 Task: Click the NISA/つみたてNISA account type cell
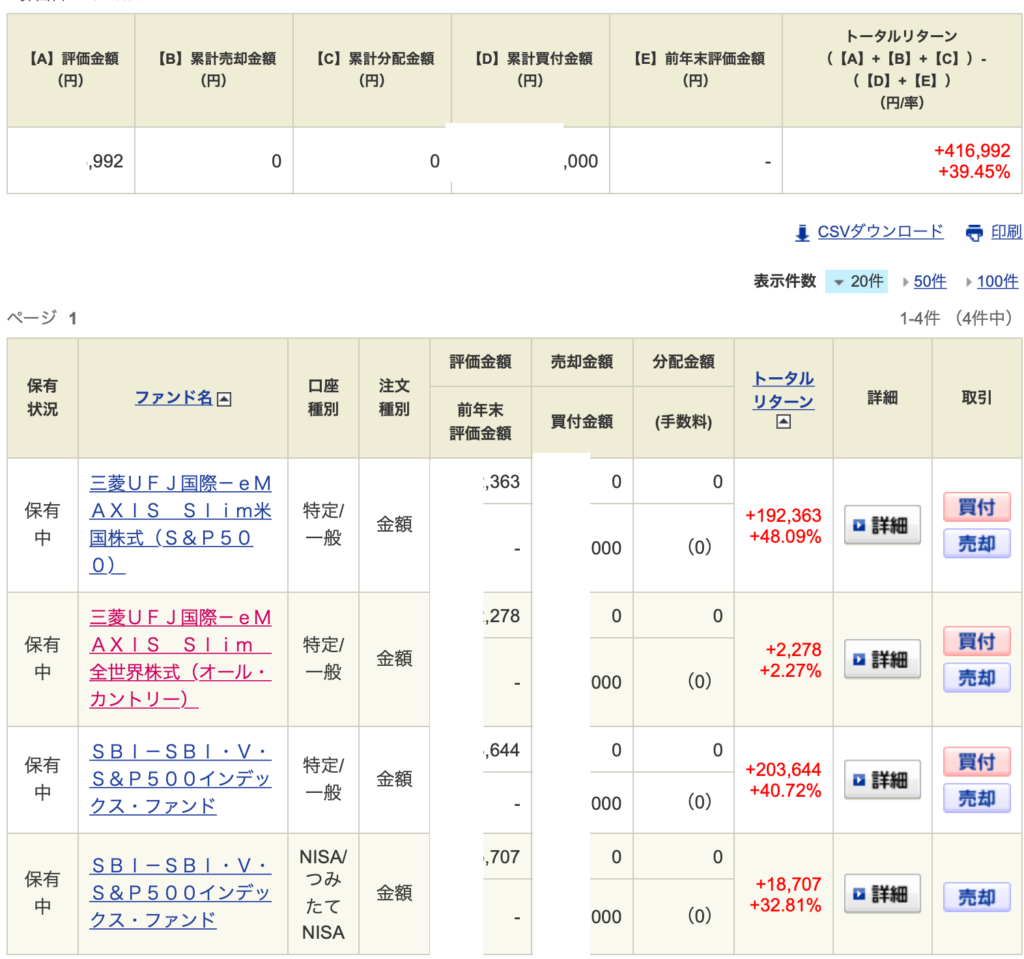323,894
